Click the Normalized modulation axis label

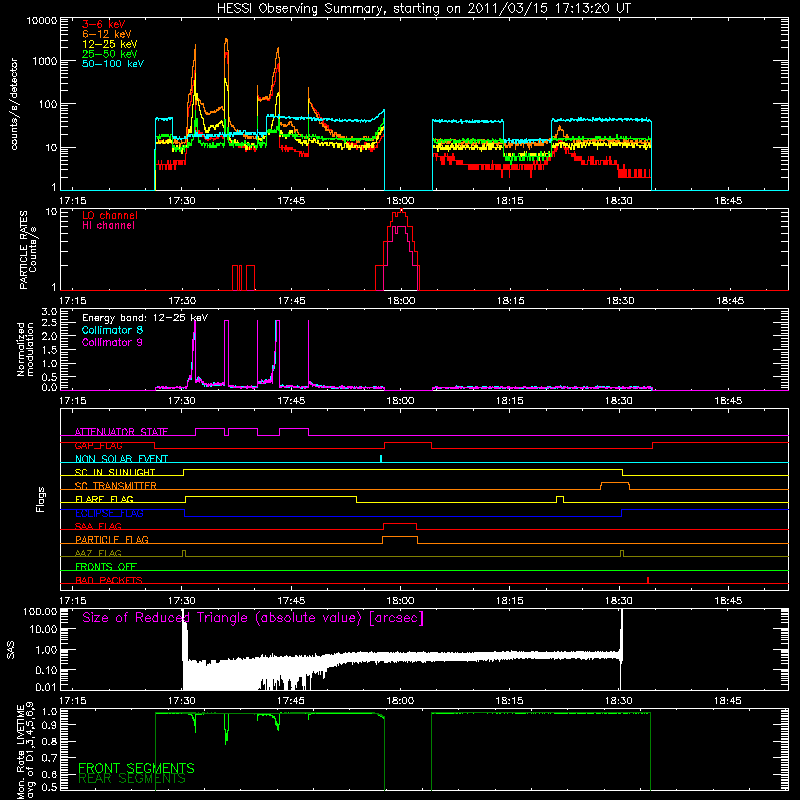[25, 349]
